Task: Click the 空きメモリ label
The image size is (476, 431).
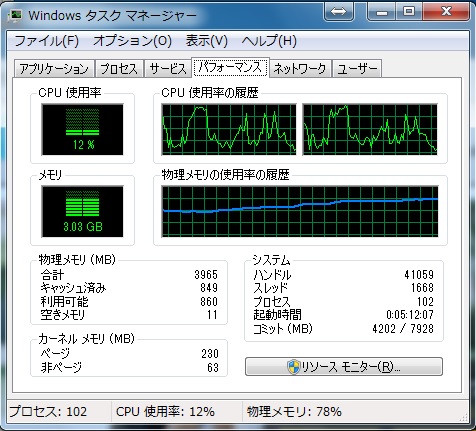Action: tap(63, 315)
